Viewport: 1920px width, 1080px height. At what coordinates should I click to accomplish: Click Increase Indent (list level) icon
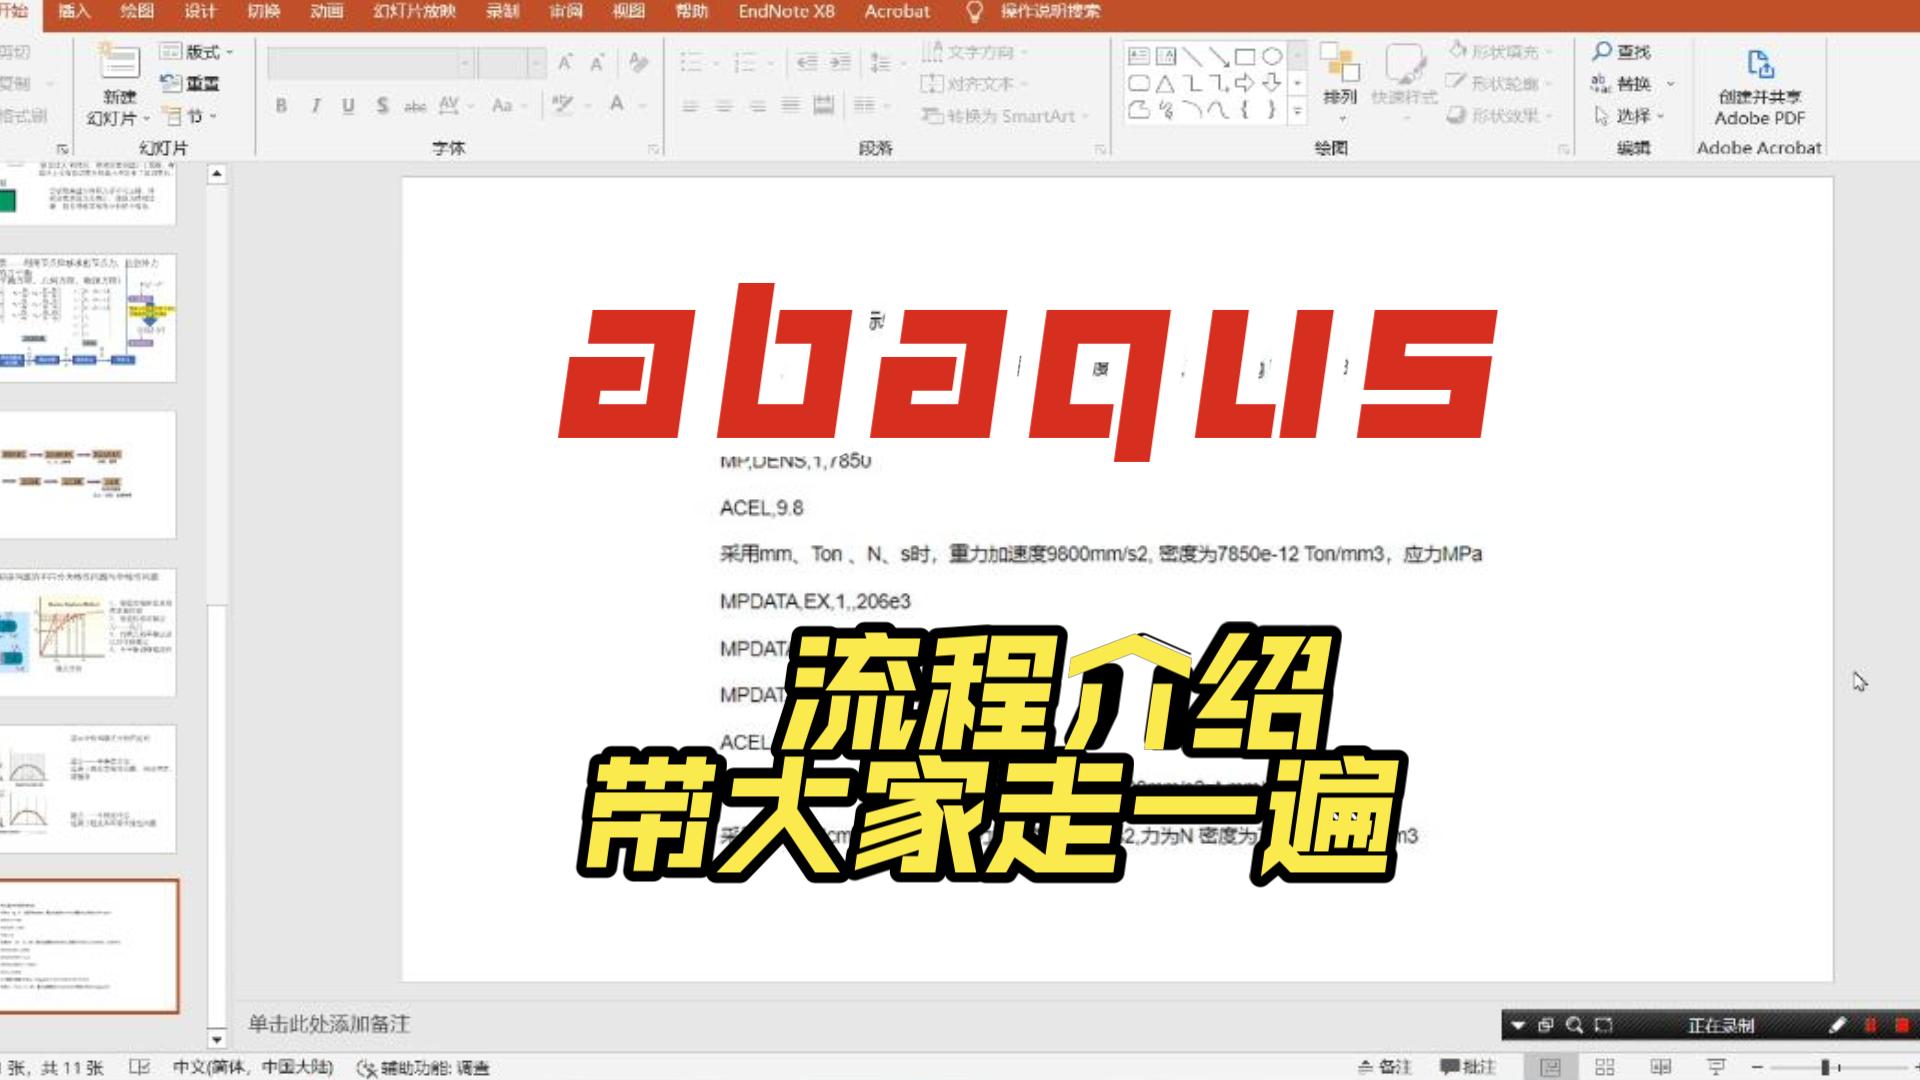point(840,63)
